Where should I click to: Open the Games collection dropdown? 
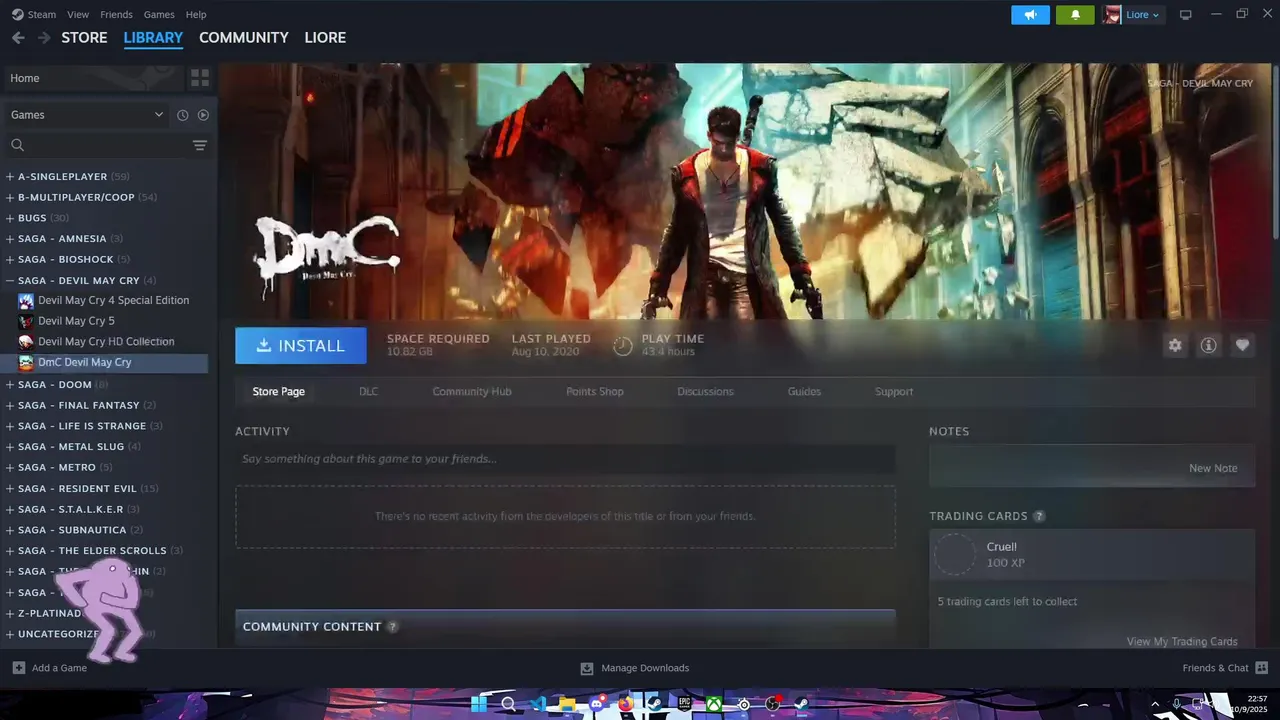tap(87, 115)
